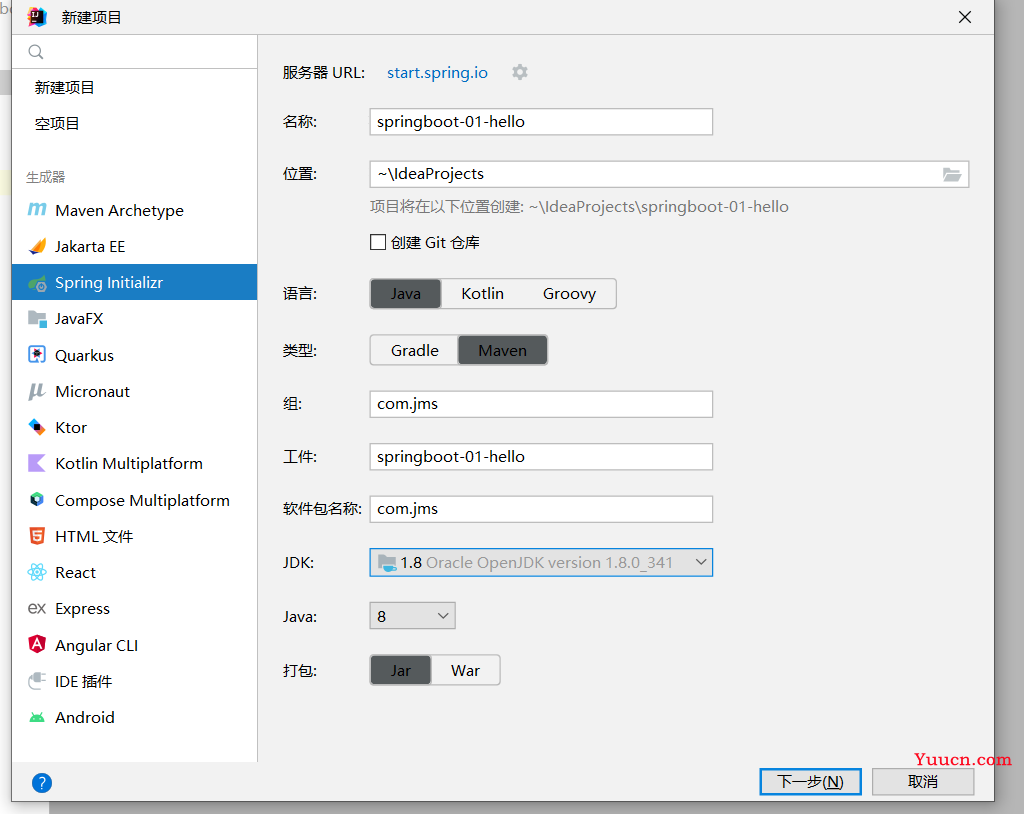The width and height of the screenshot is (1024, 814).
Task: Click the Jakarta EE feather icon
Action: pos(37,246)
